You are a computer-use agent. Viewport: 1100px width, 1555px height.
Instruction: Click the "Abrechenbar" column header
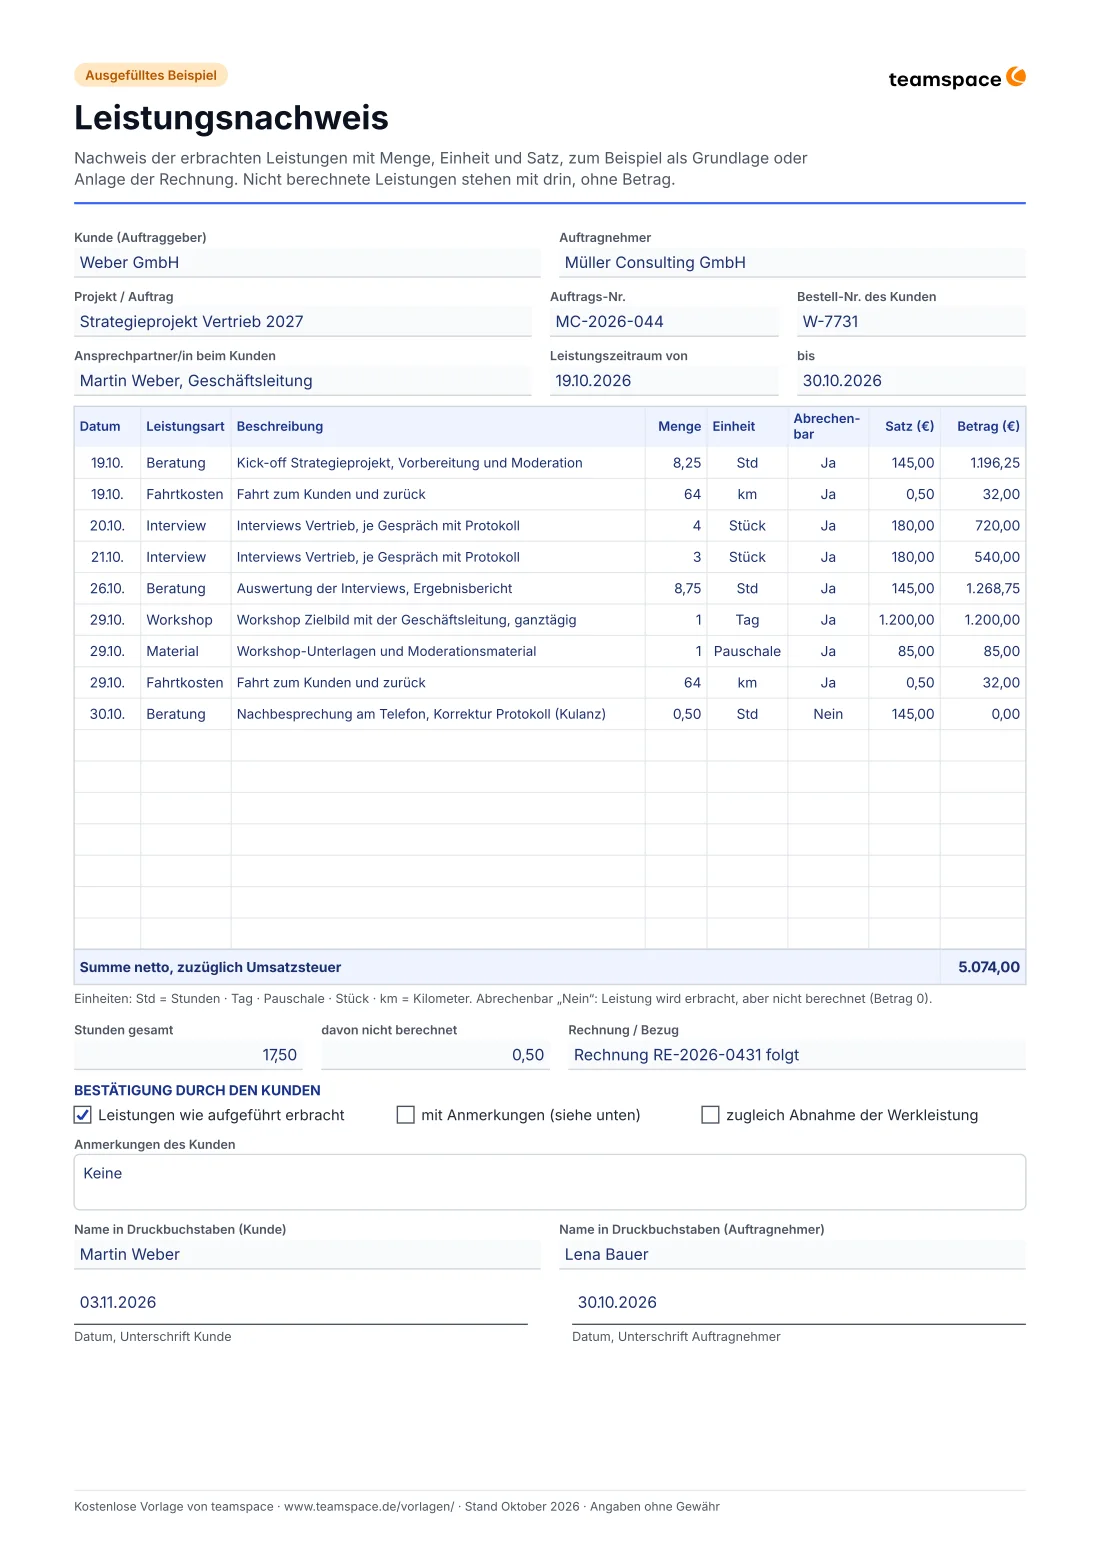pos(827,426)
